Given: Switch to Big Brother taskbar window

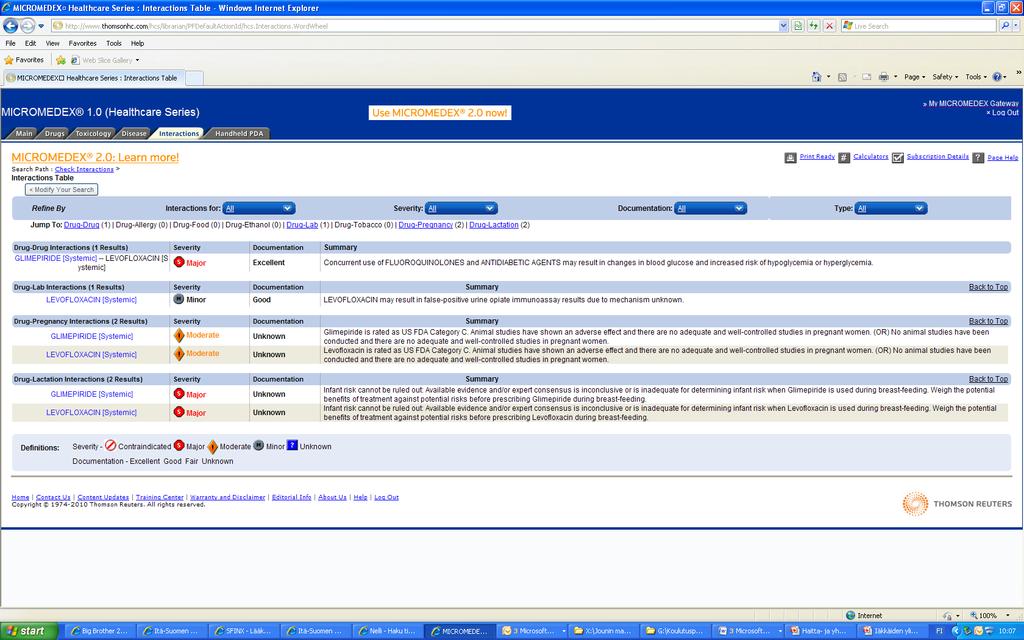Looking at the screenshot, I should click(101, 631).
